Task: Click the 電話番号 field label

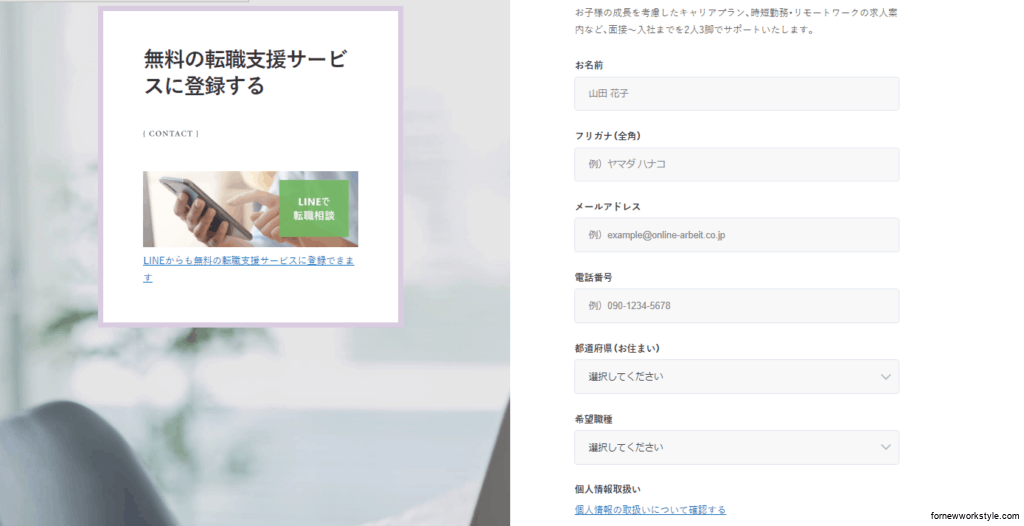Action: (593, 277)
